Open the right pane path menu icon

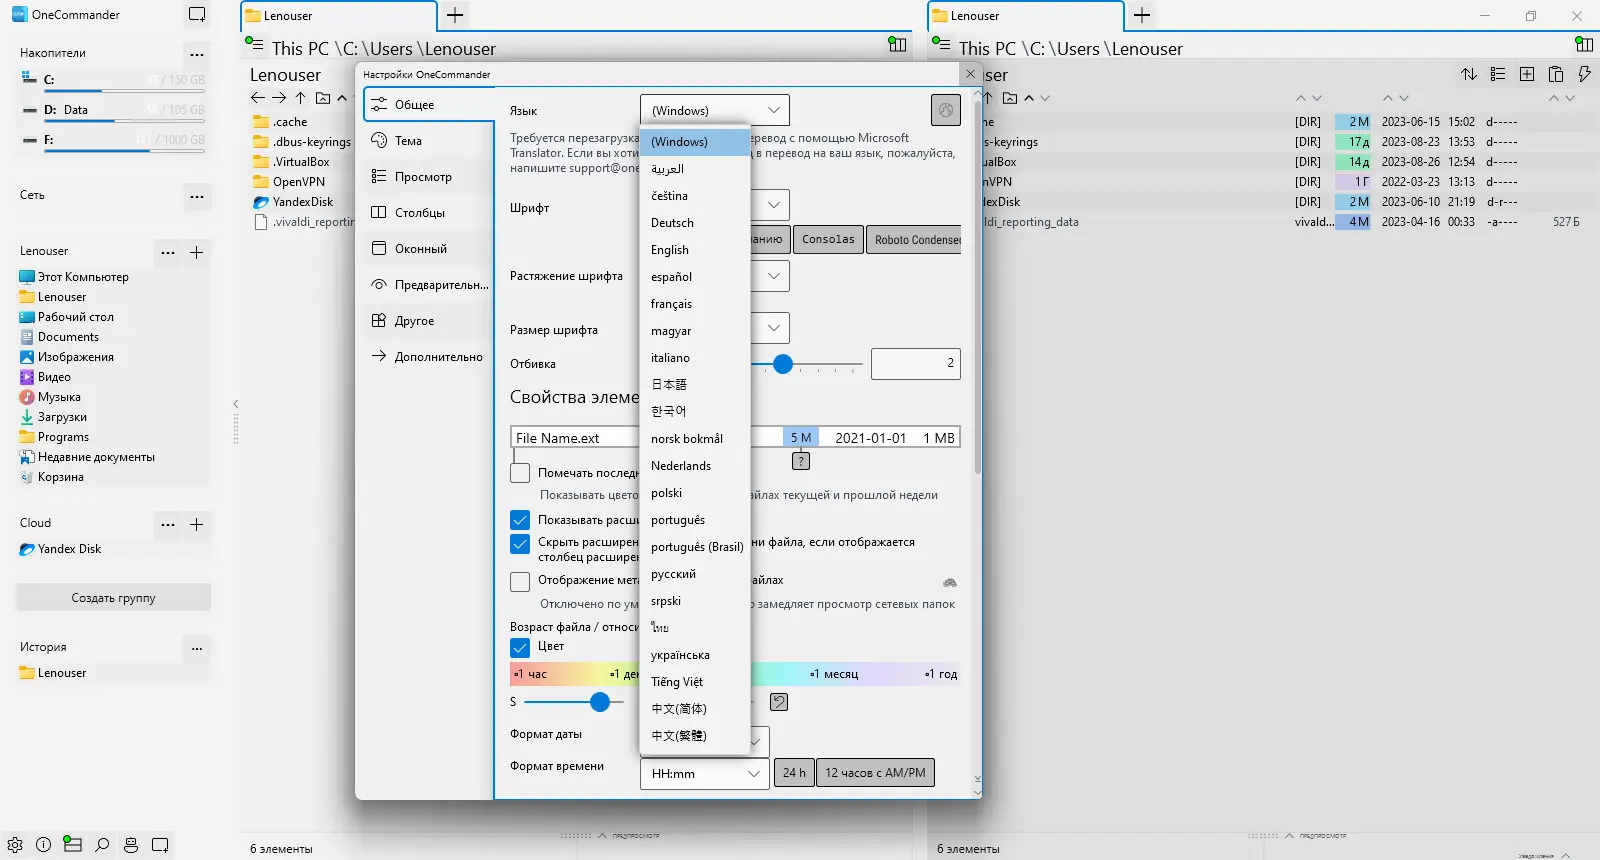coord(941,43)
